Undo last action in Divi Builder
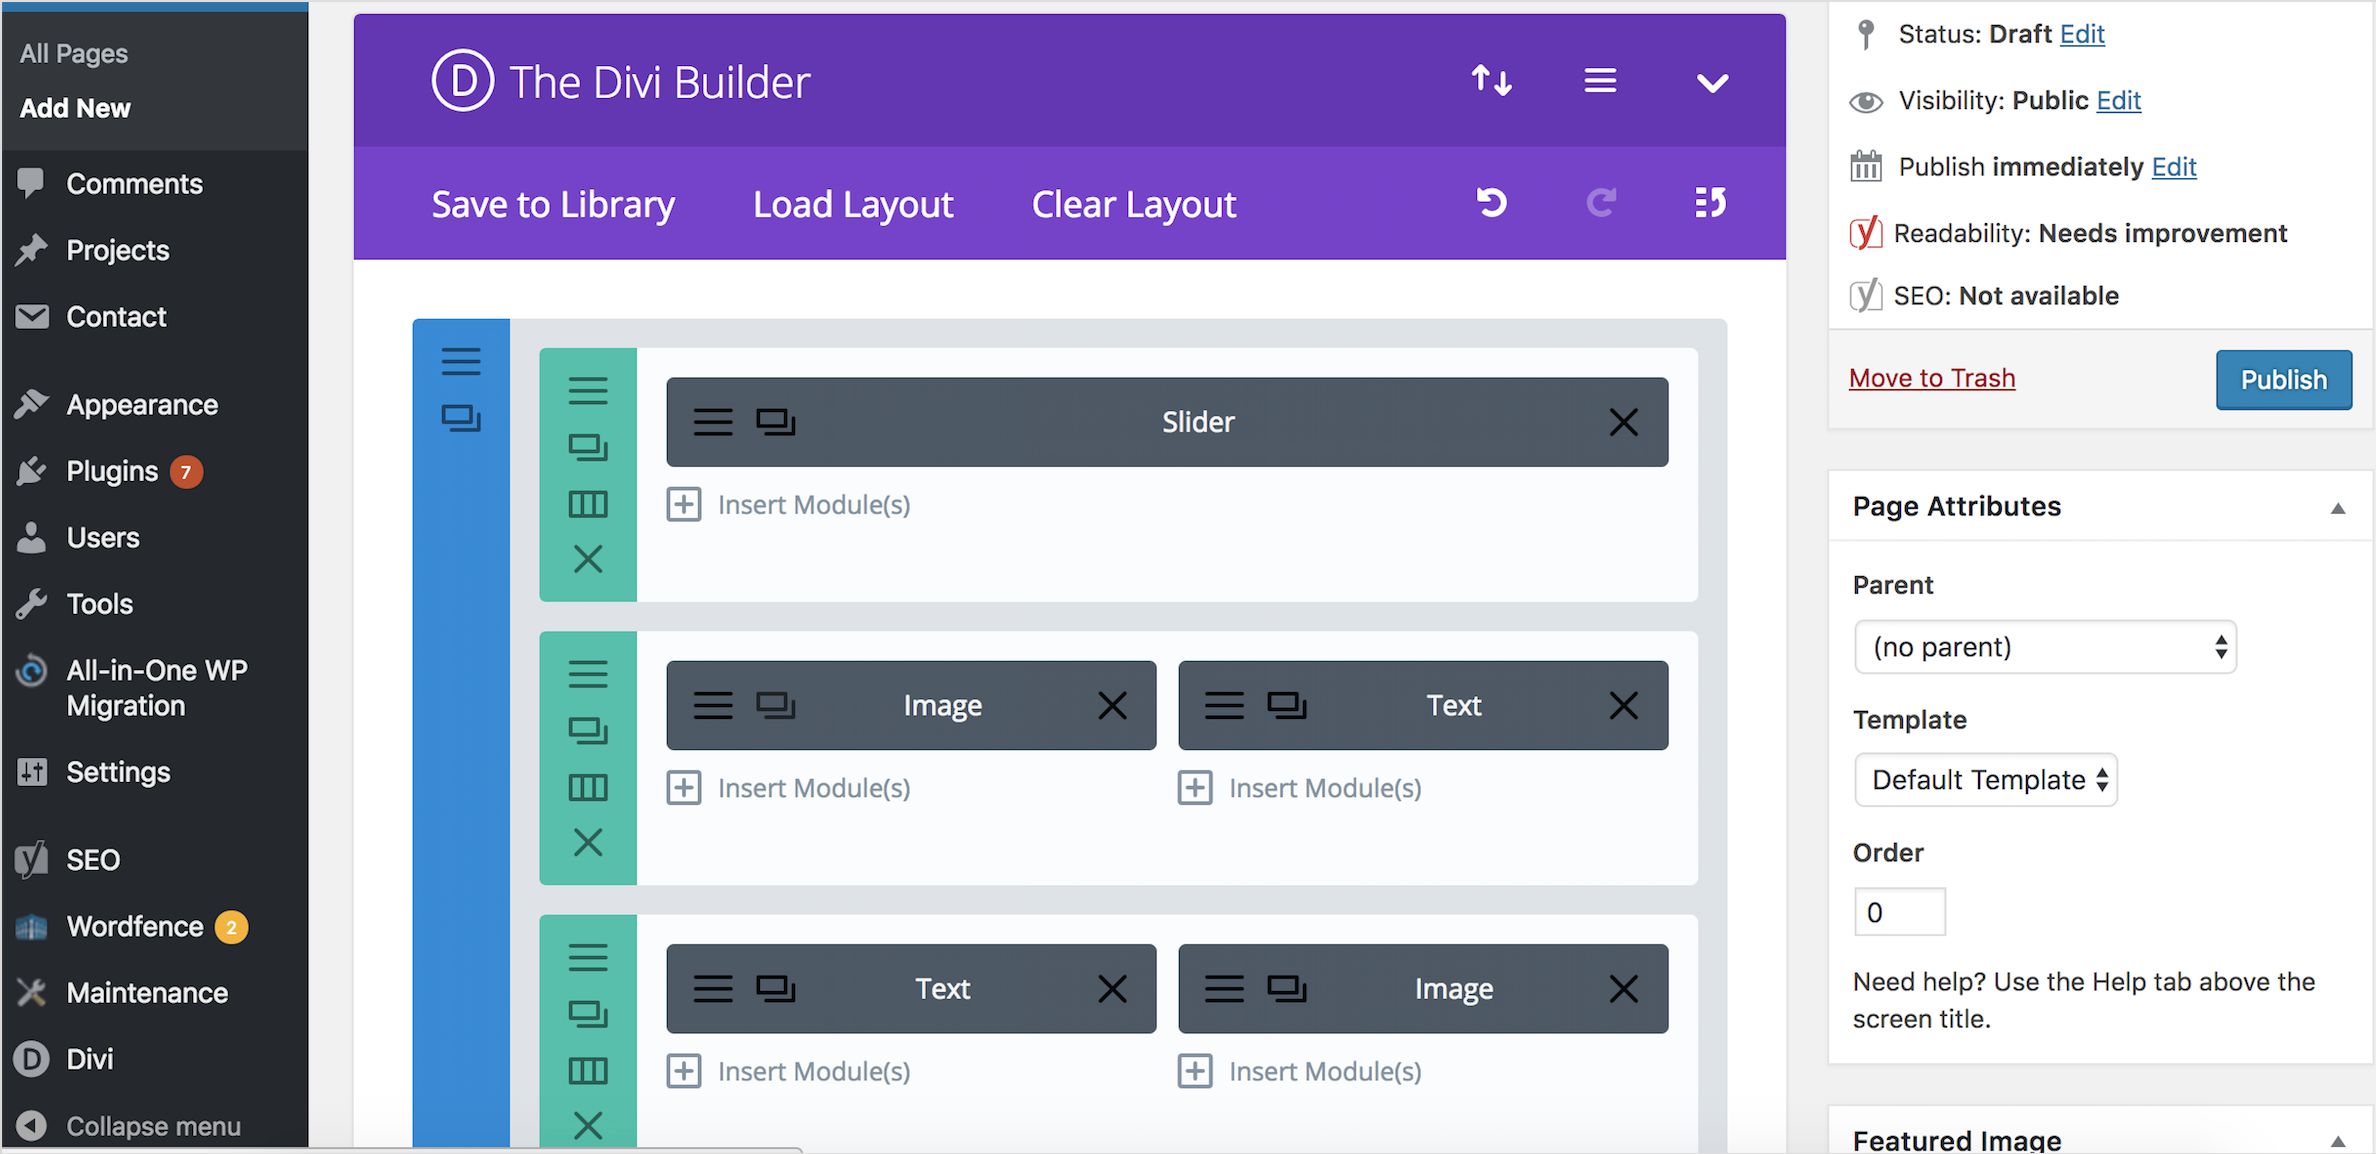This screenshot has width=2376, height=1154. pos(1491,203)
